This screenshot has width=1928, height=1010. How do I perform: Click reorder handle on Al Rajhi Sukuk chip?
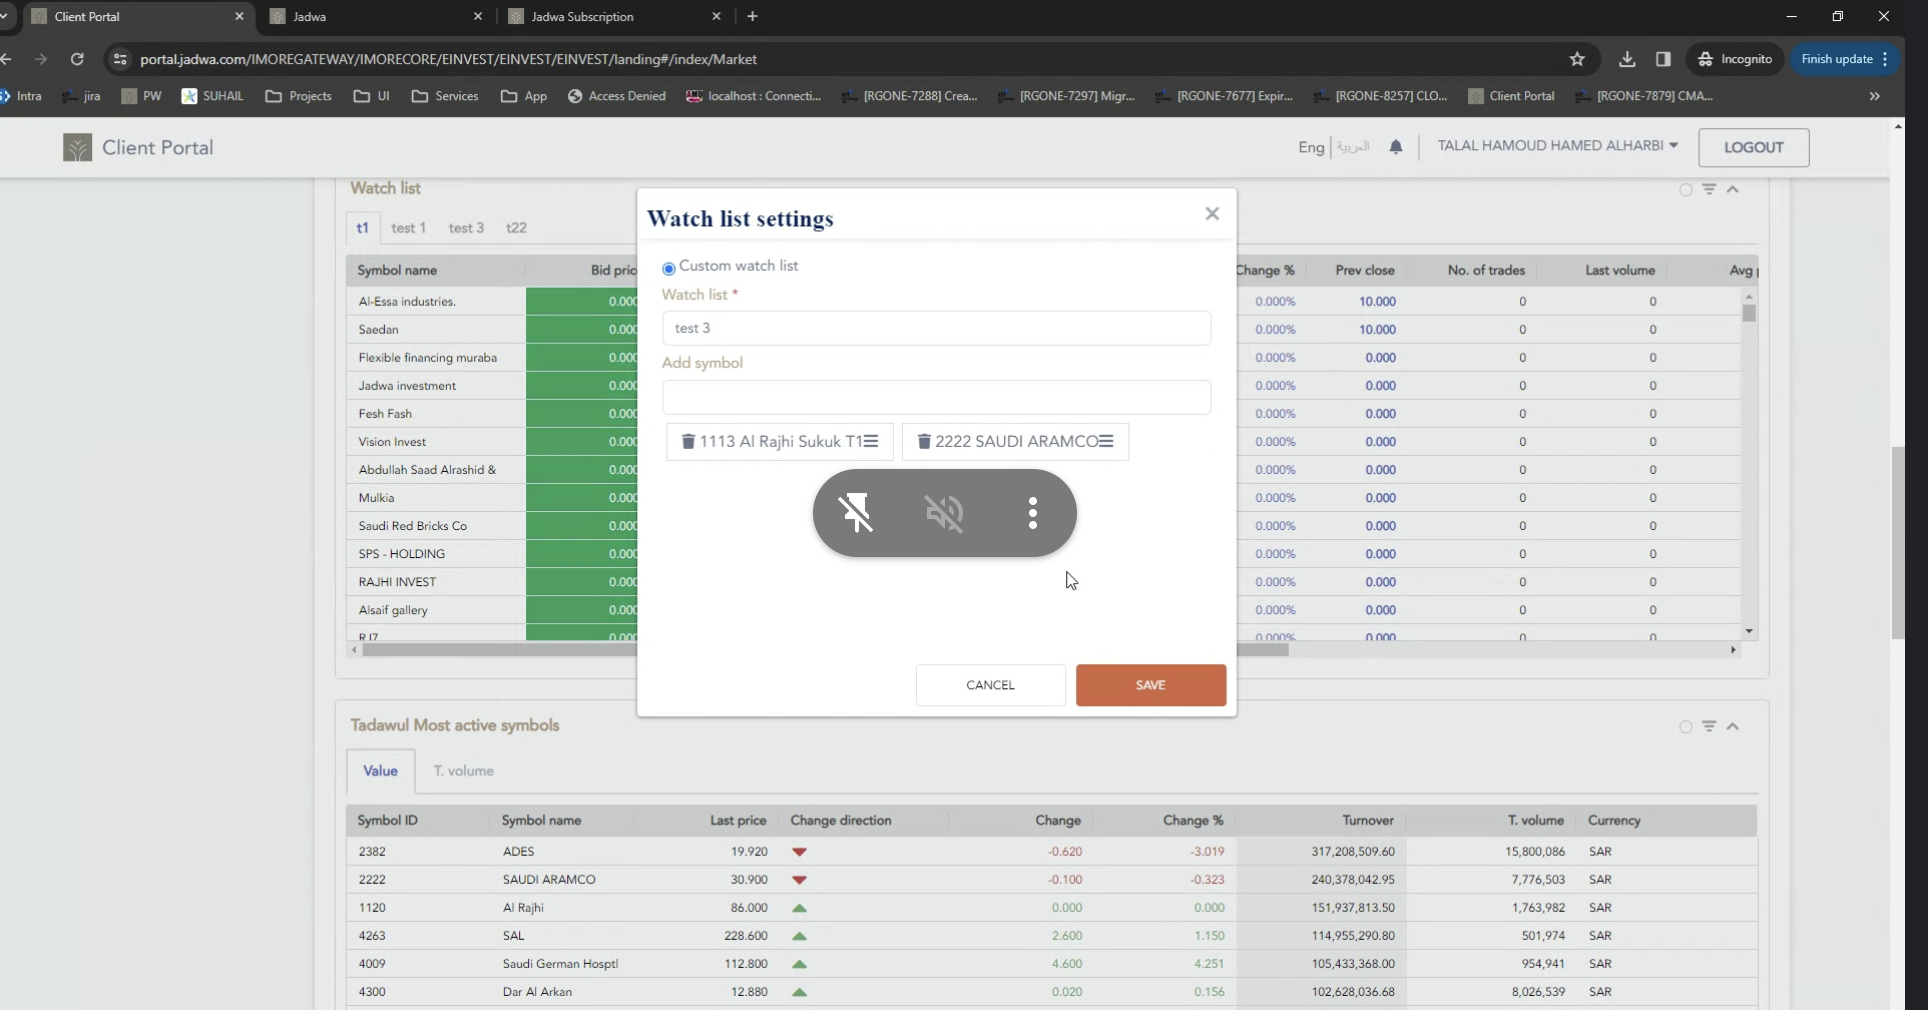click(871, 441)
